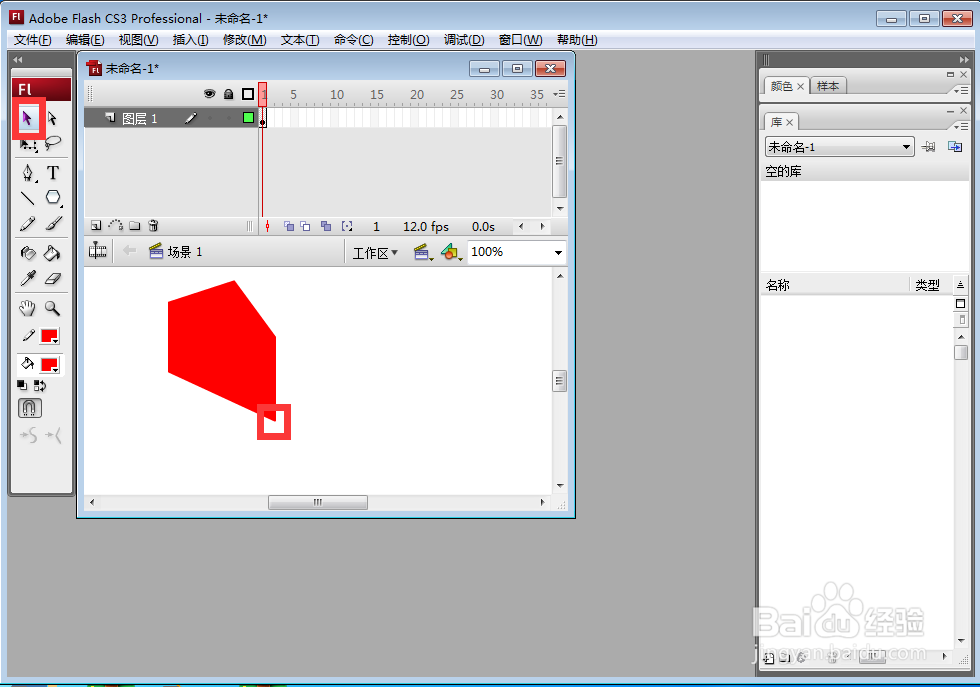
Task: Open library document dropdown 未命名-1
Action: [x=839, y=147]
